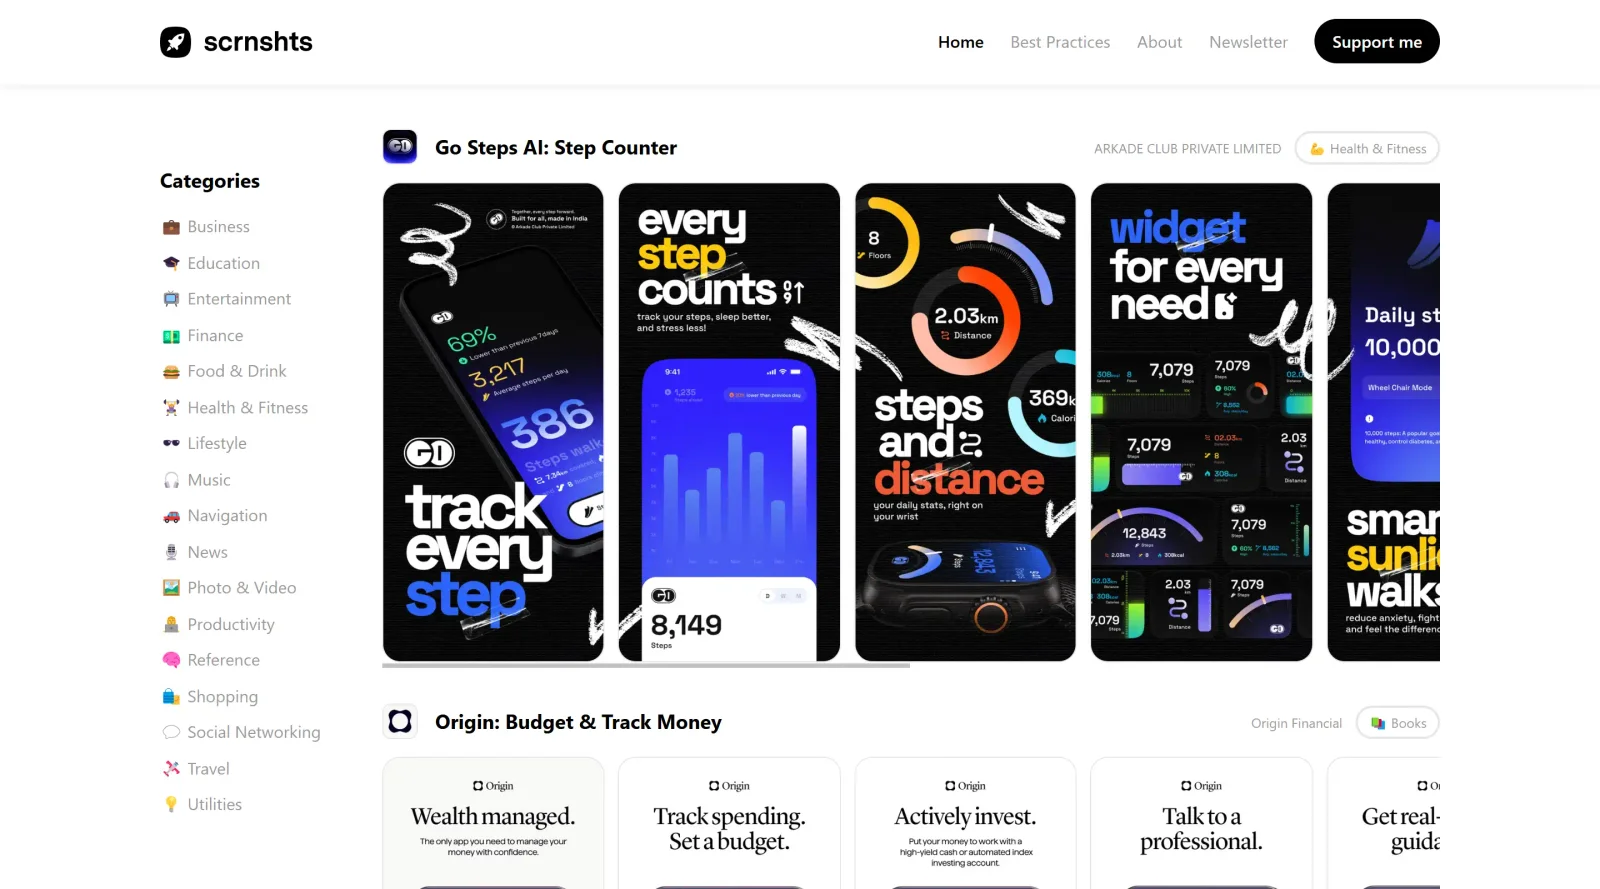Viewport: 1600px width, 889px height.
Task: Select the Business briefcase category icon
Action: [171, 227]
